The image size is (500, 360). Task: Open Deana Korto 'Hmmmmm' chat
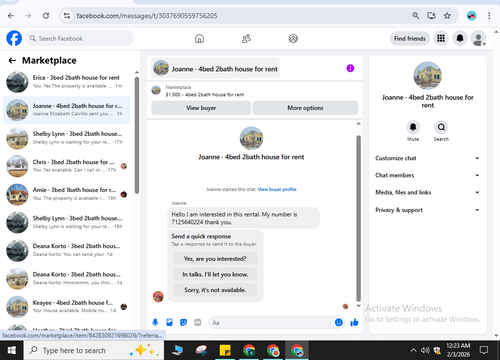coord(67,279)
